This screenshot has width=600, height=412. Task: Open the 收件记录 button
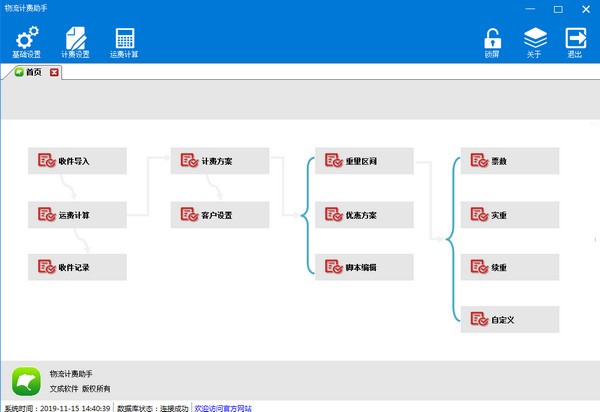(78, 267)
